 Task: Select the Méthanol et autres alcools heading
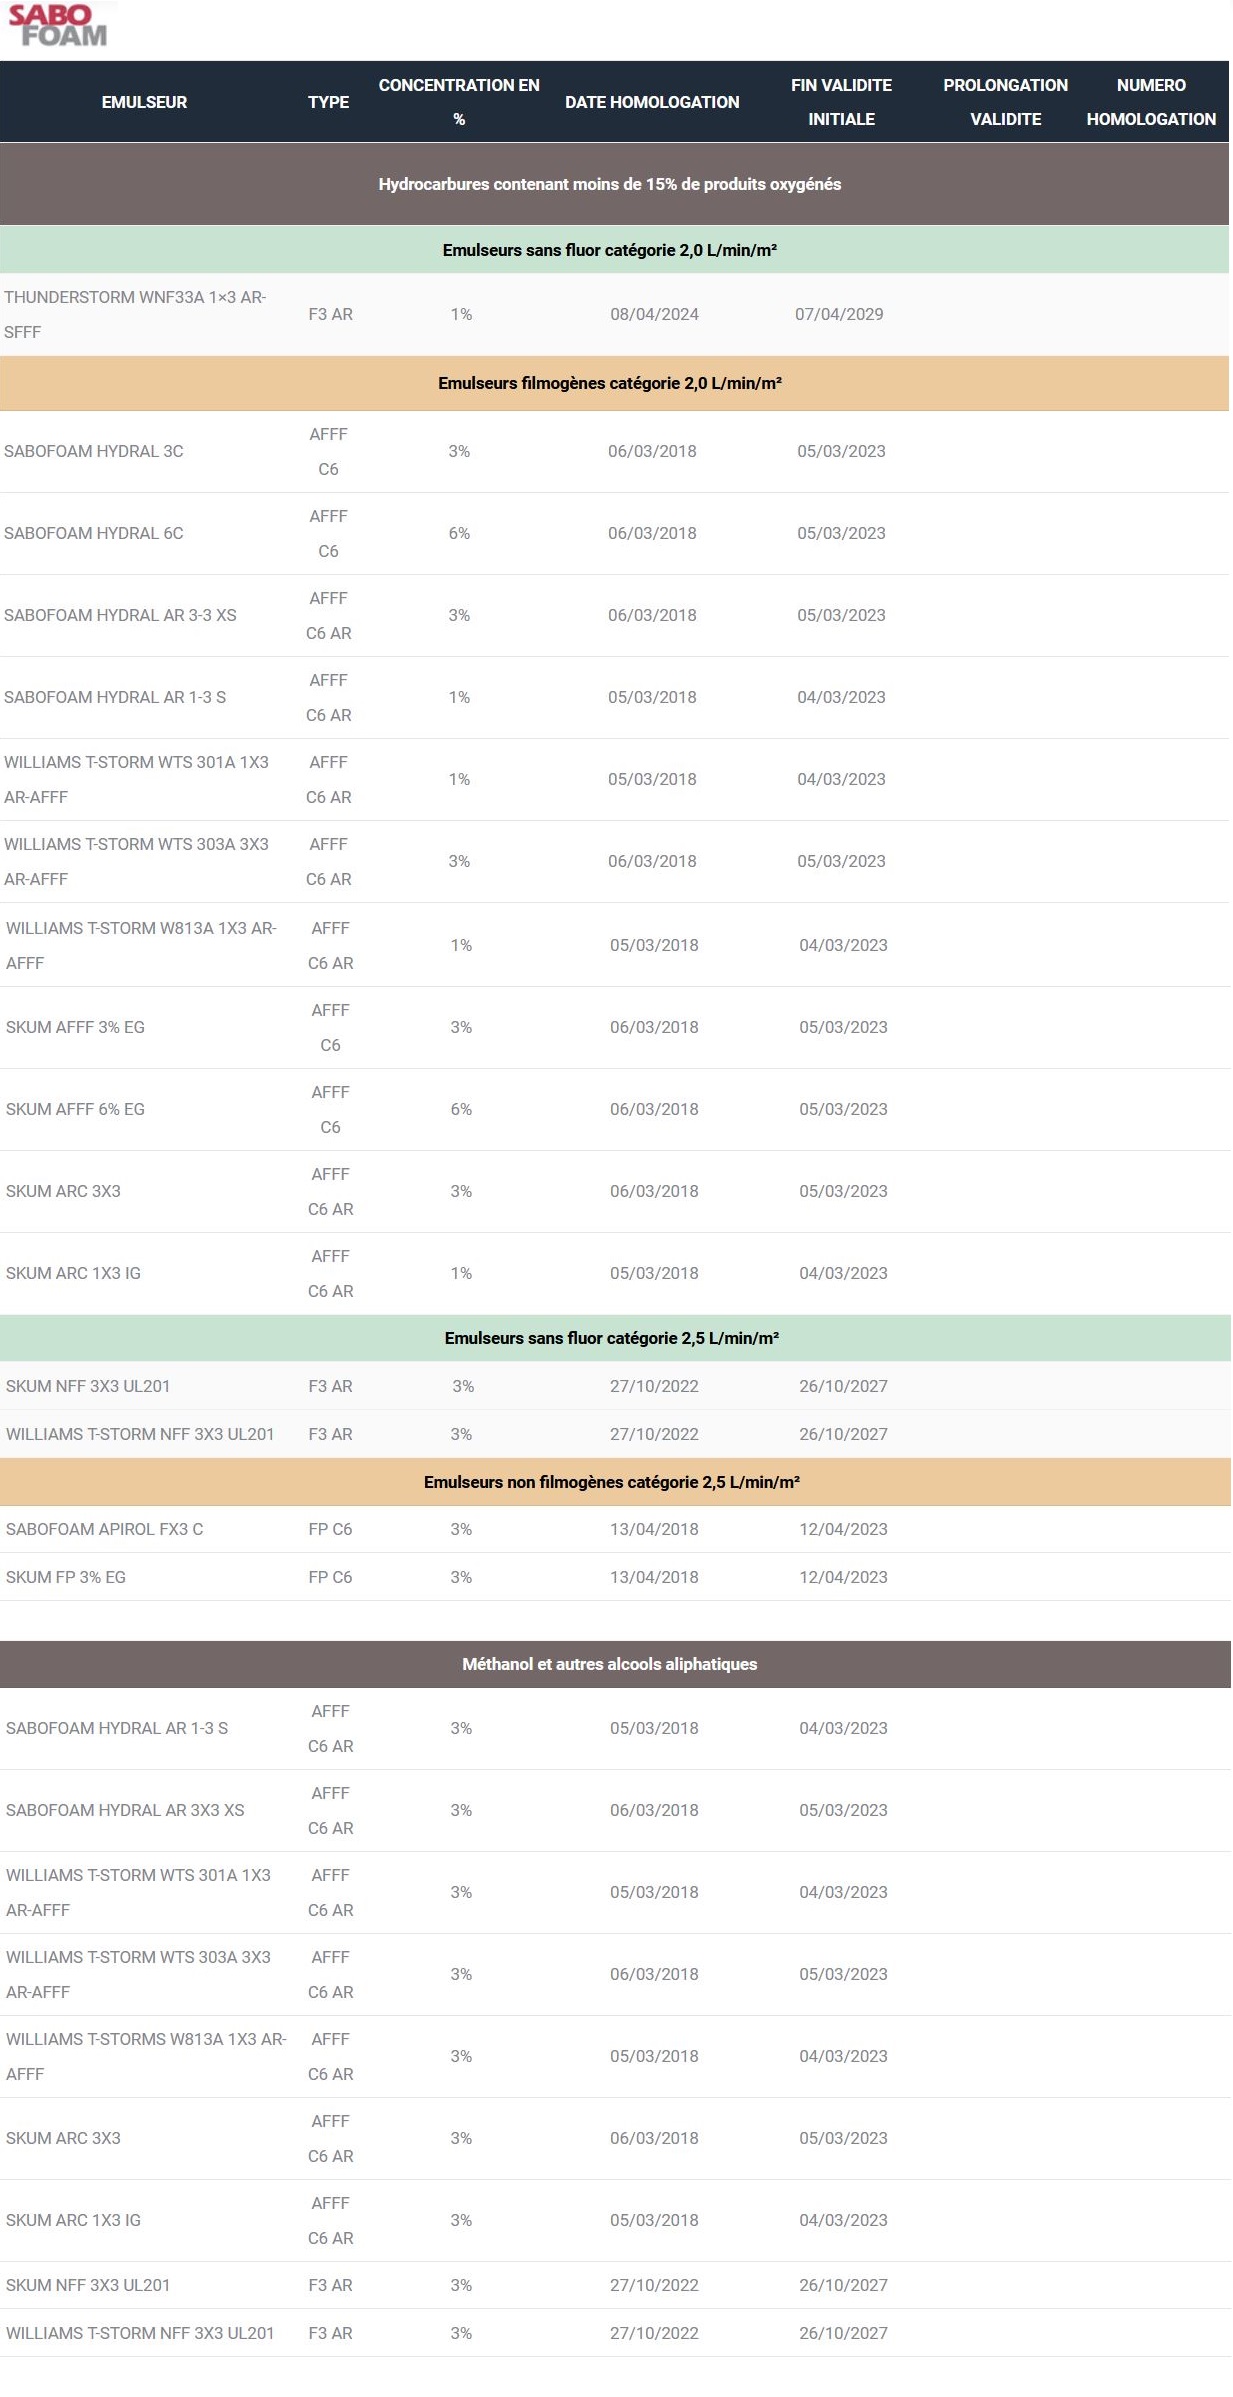pyautogui.click(x=609, y=1664)
